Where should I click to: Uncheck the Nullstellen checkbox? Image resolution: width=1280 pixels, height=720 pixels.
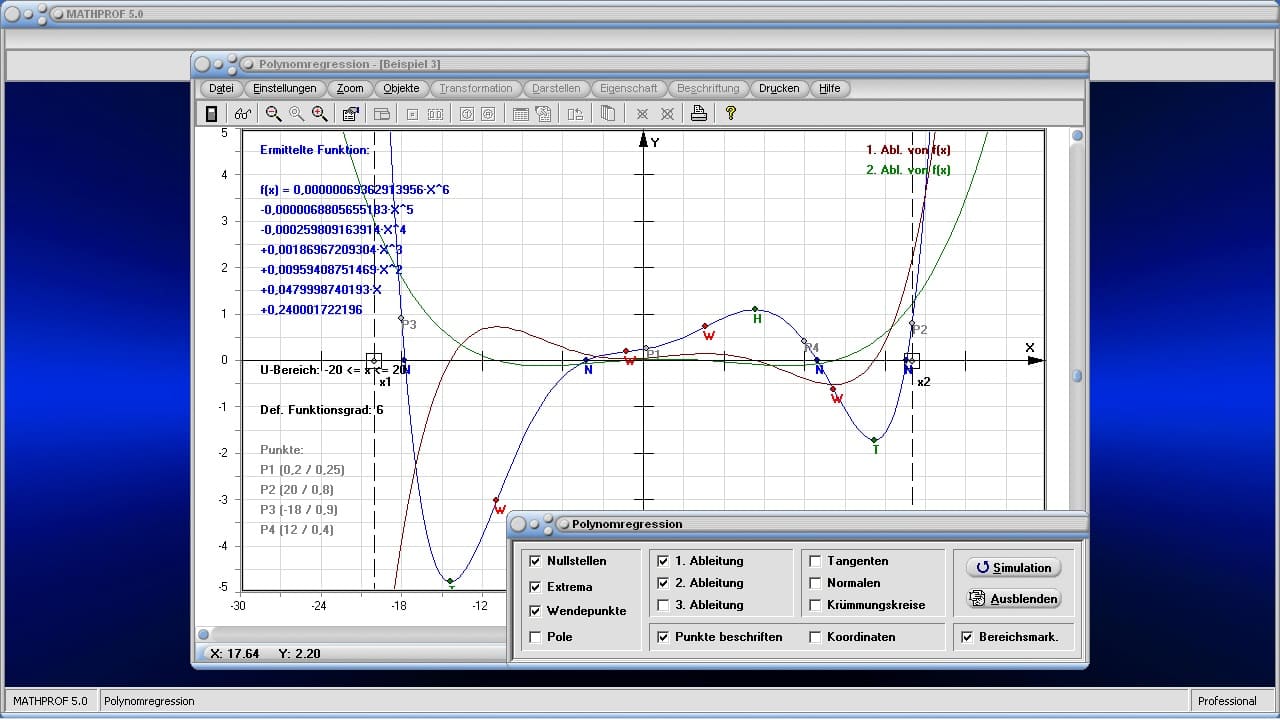click(x=535, y=561)
